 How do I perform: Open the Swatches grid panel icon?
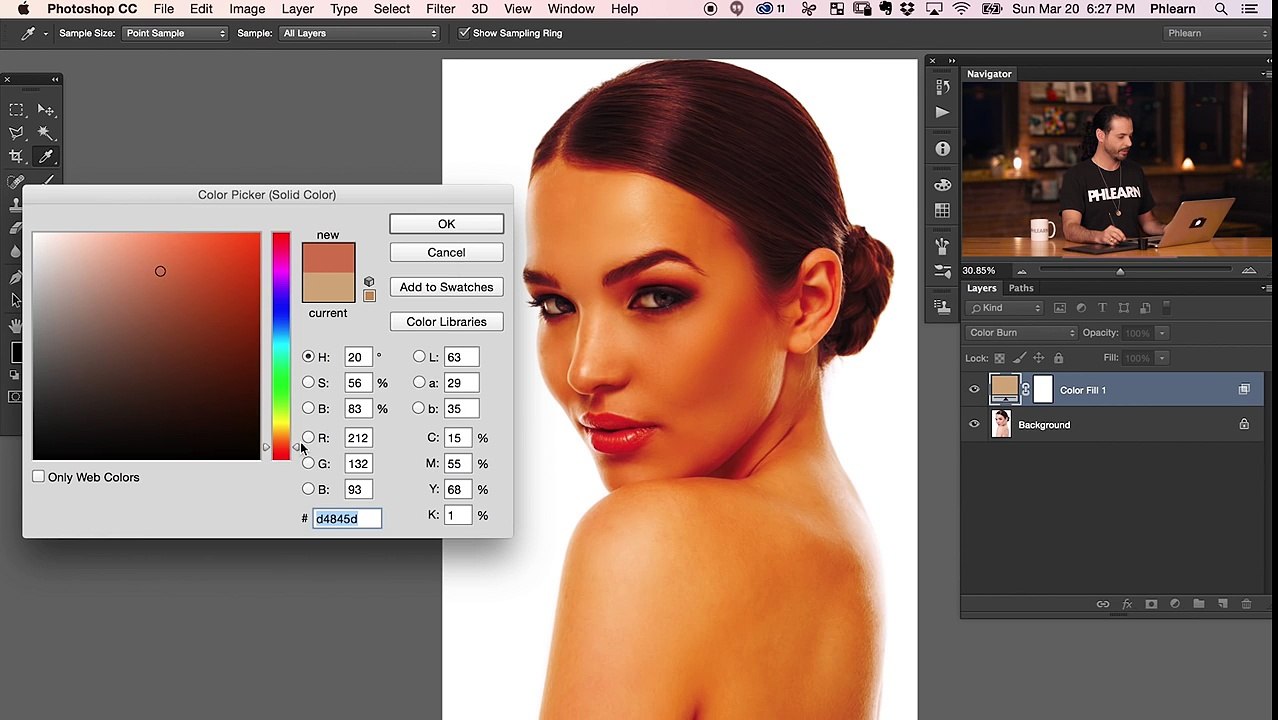point(942,210)
